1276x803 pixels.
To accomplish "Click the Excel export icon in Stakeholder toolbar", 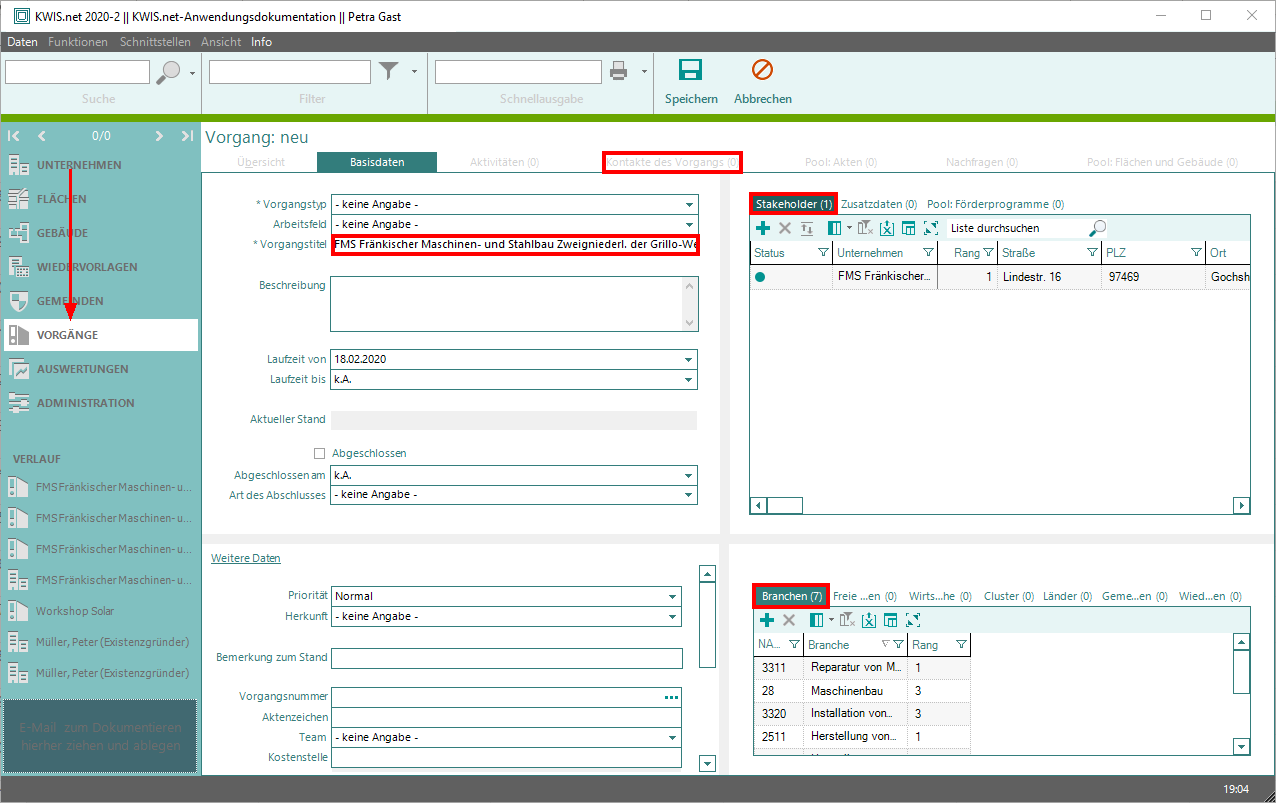I will click(x=886, y=228).
